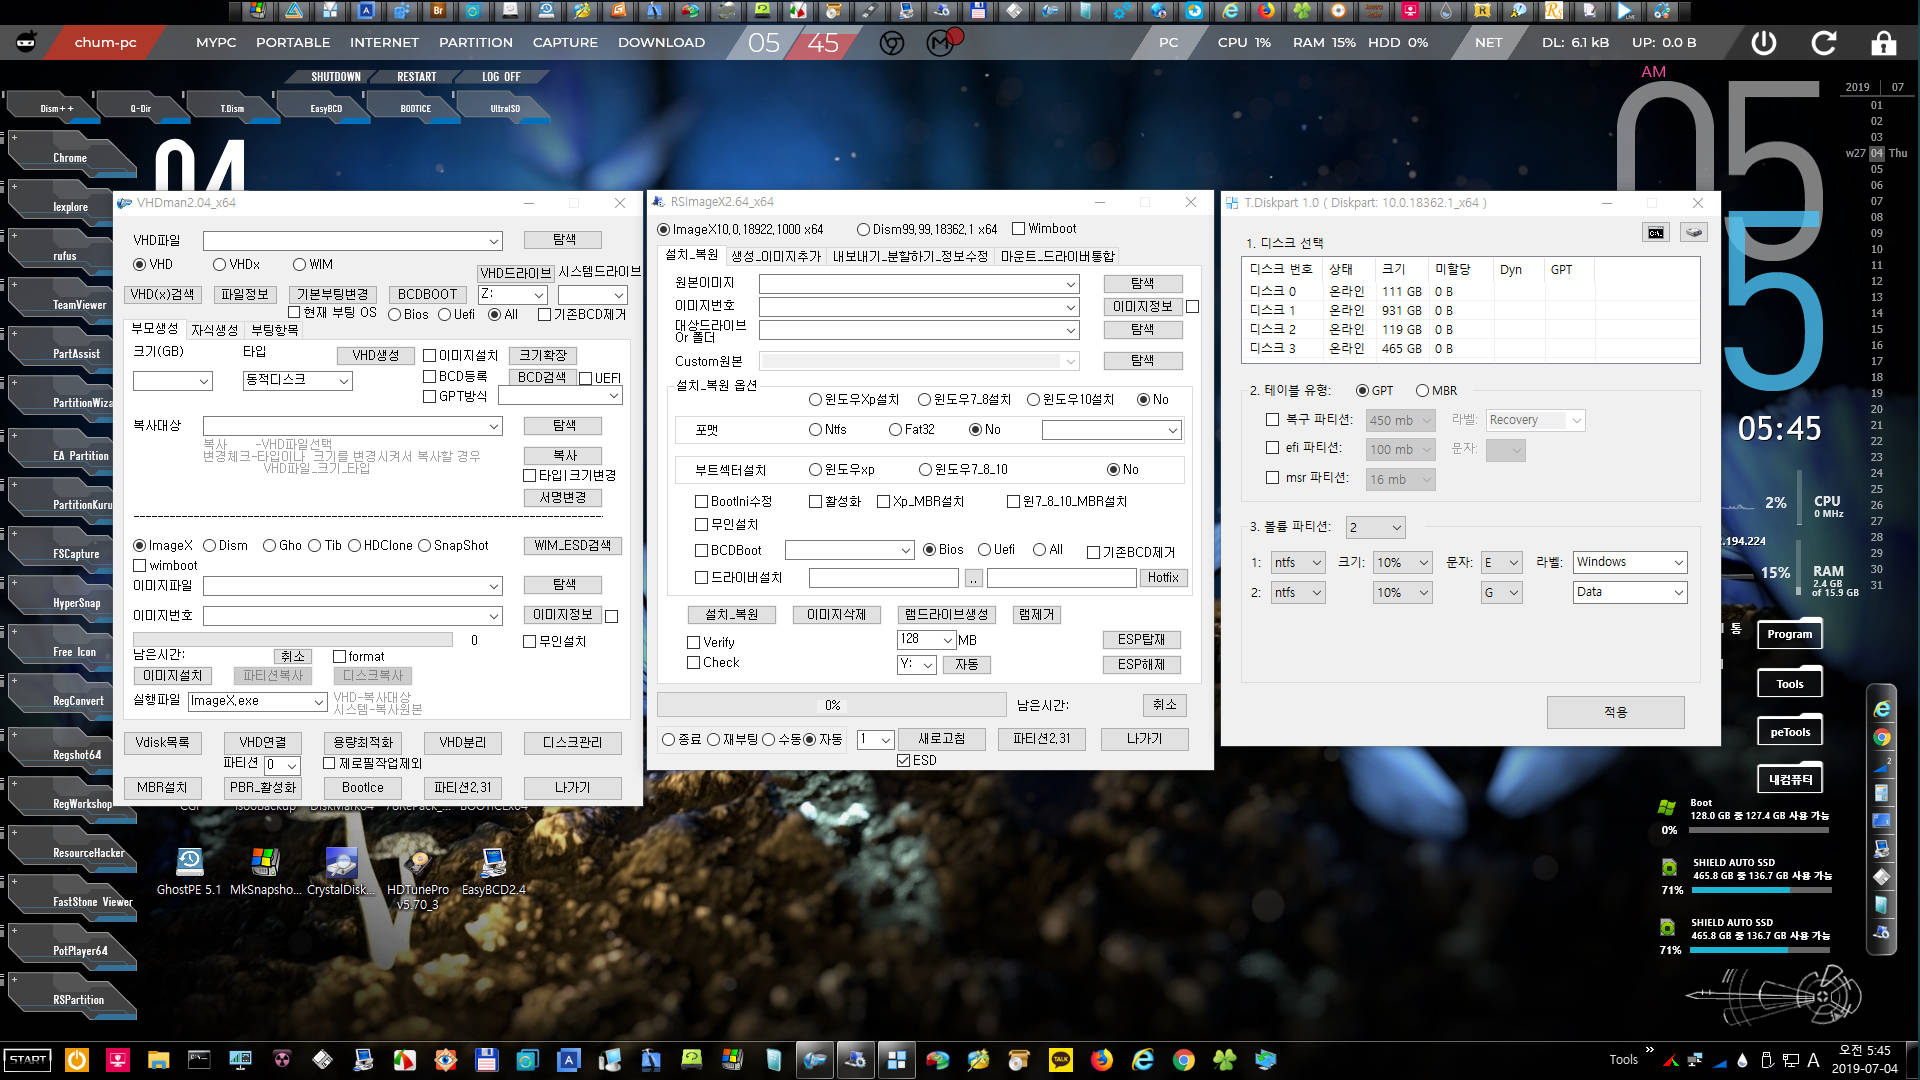
Task: Open File Explorer folder in bottom taskbar
Action: 158,1059
